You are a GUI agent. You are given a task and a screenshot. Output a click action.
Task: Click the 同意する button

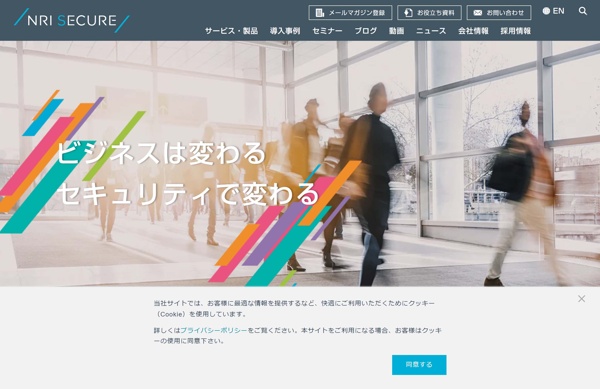(419, 365)
